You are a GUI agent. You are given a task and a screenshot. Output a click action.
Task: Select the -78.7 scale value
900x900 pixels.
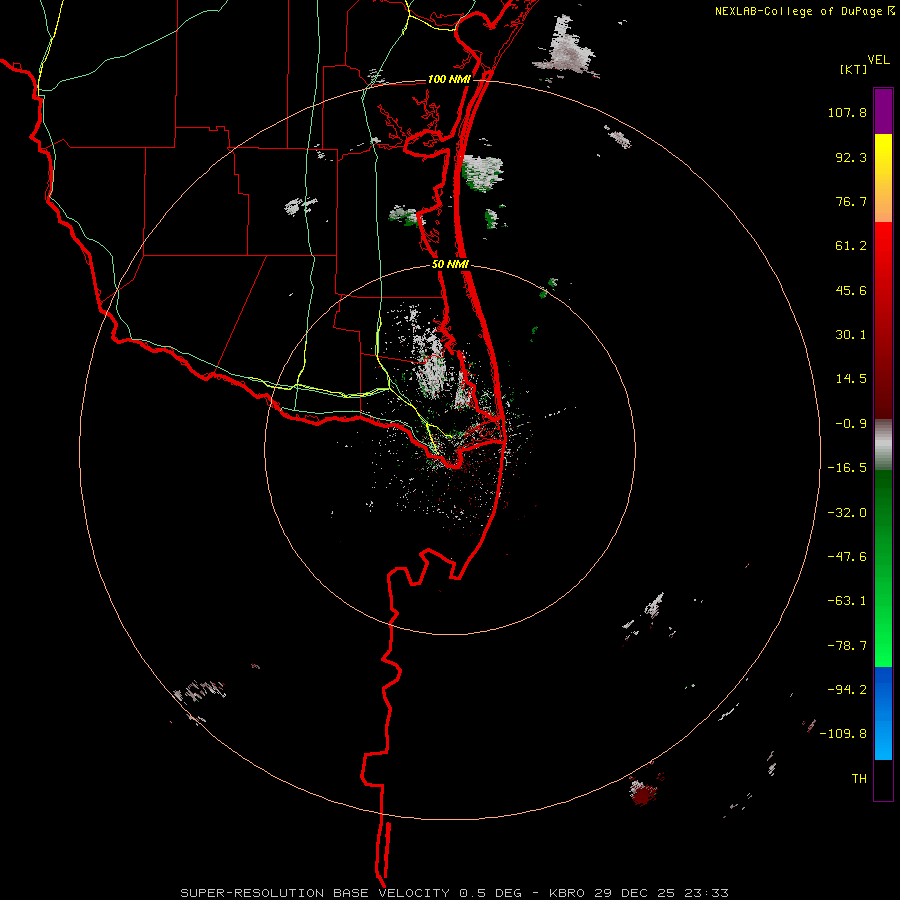(x=847, y=646)
